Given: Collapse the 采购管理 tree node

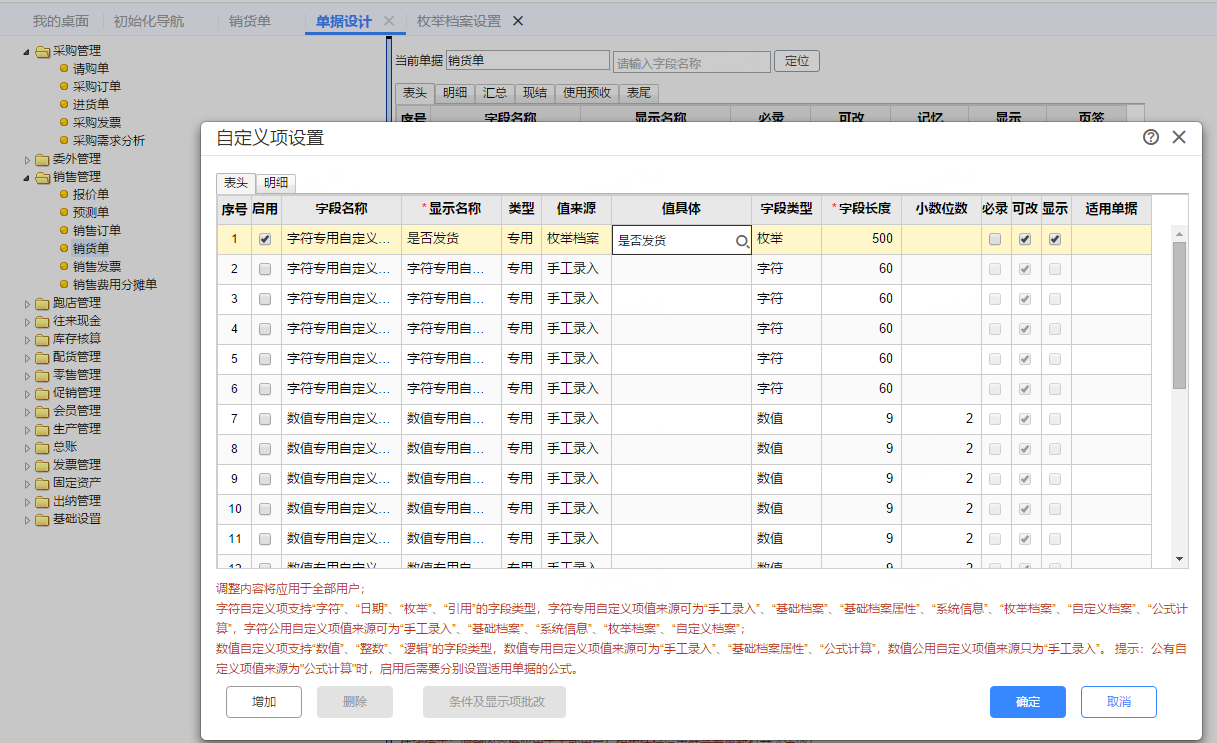Looking at the screenshot, I should 27,51.
